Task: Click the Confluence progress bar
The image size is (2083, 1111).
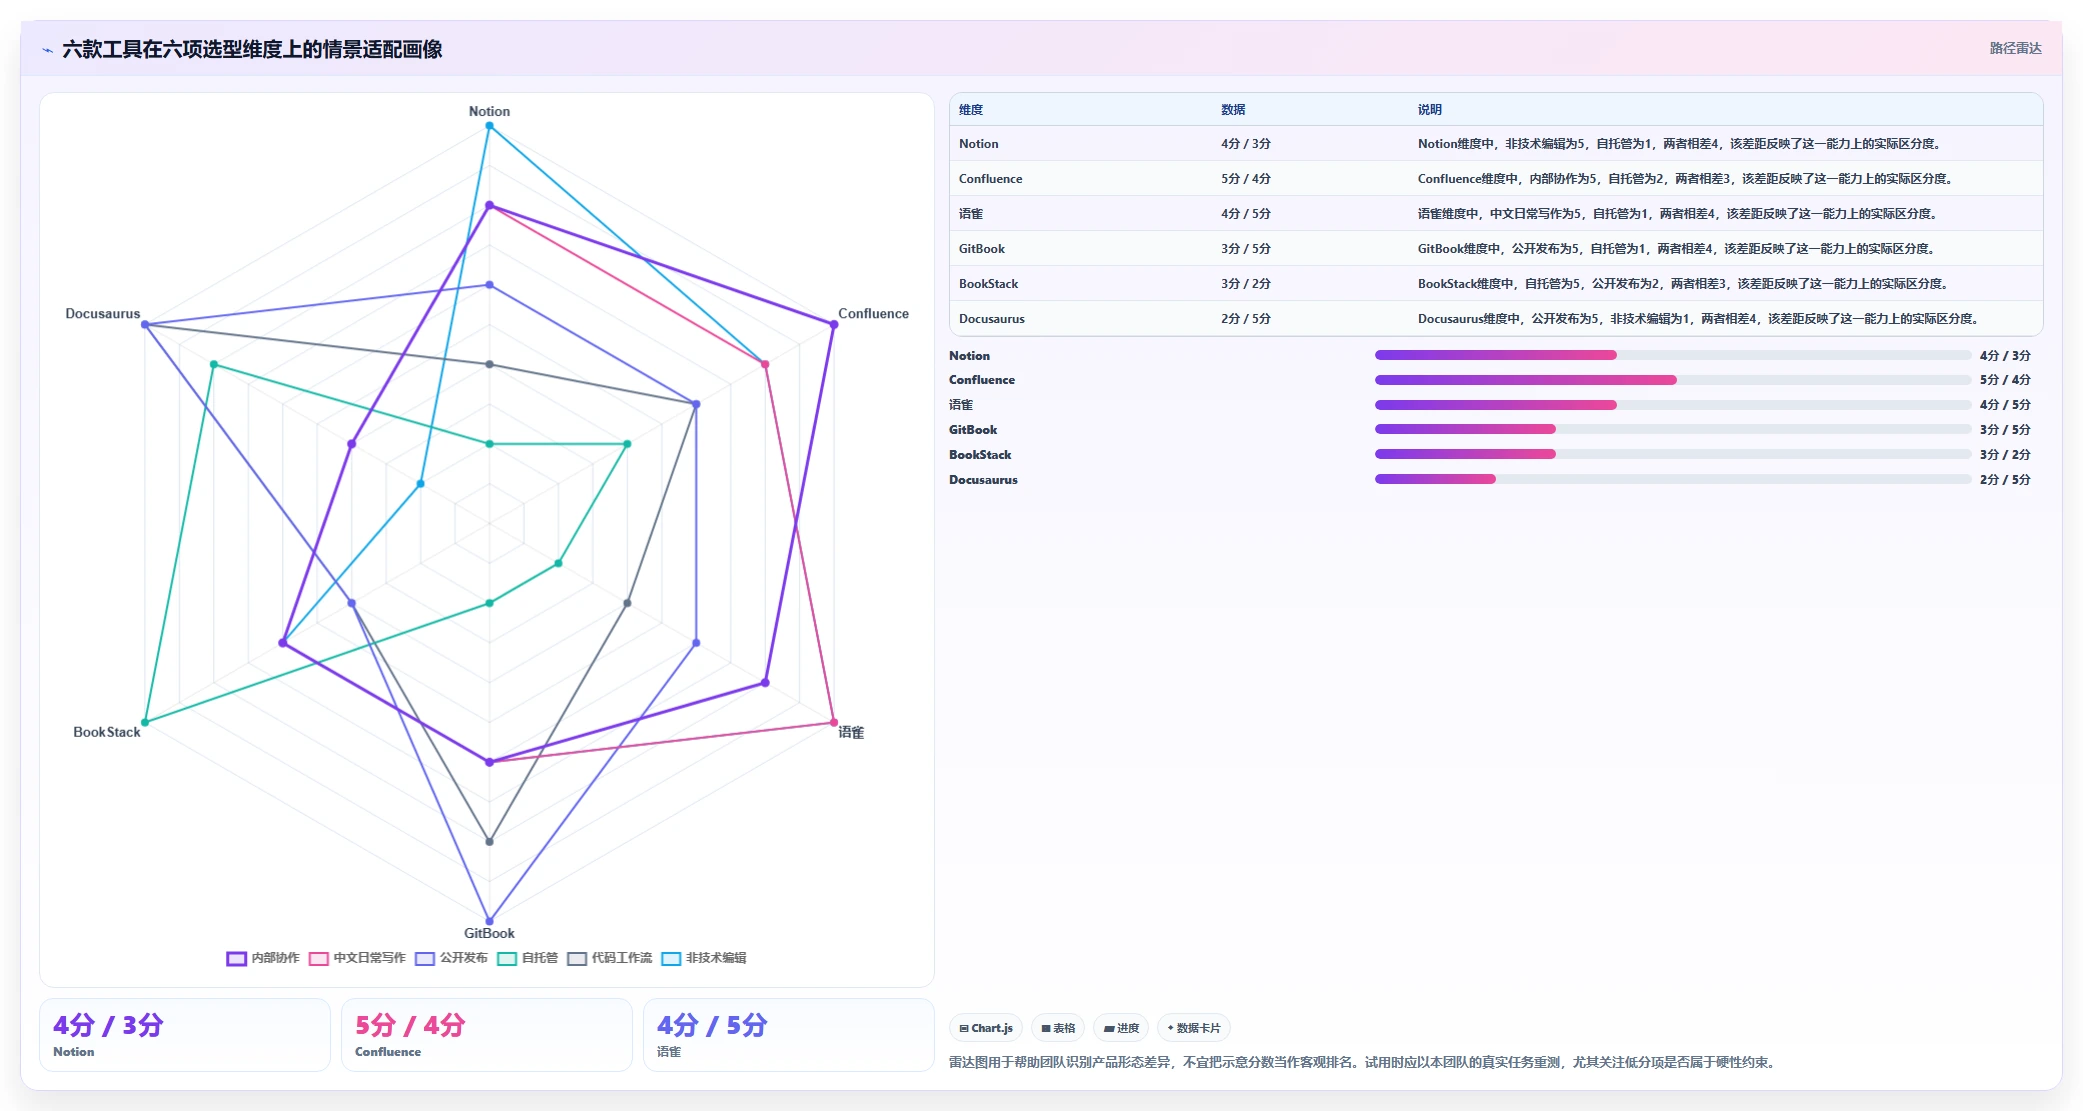Action: click(x=1672, y=380)
